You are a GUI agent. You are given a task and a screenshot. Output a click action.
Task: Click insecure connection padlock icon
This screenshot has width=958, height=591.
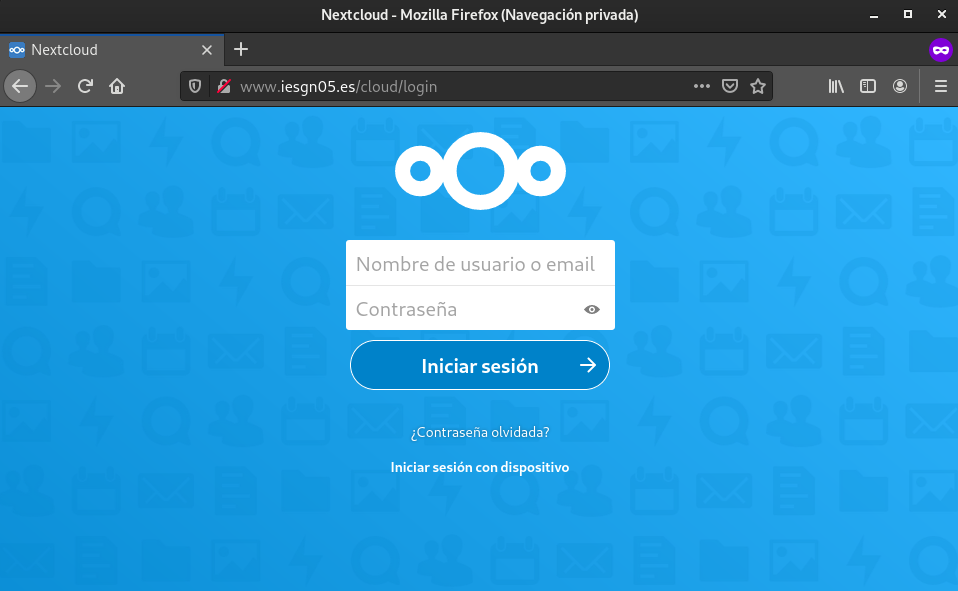pyautogui.click(x=224, y=86)
